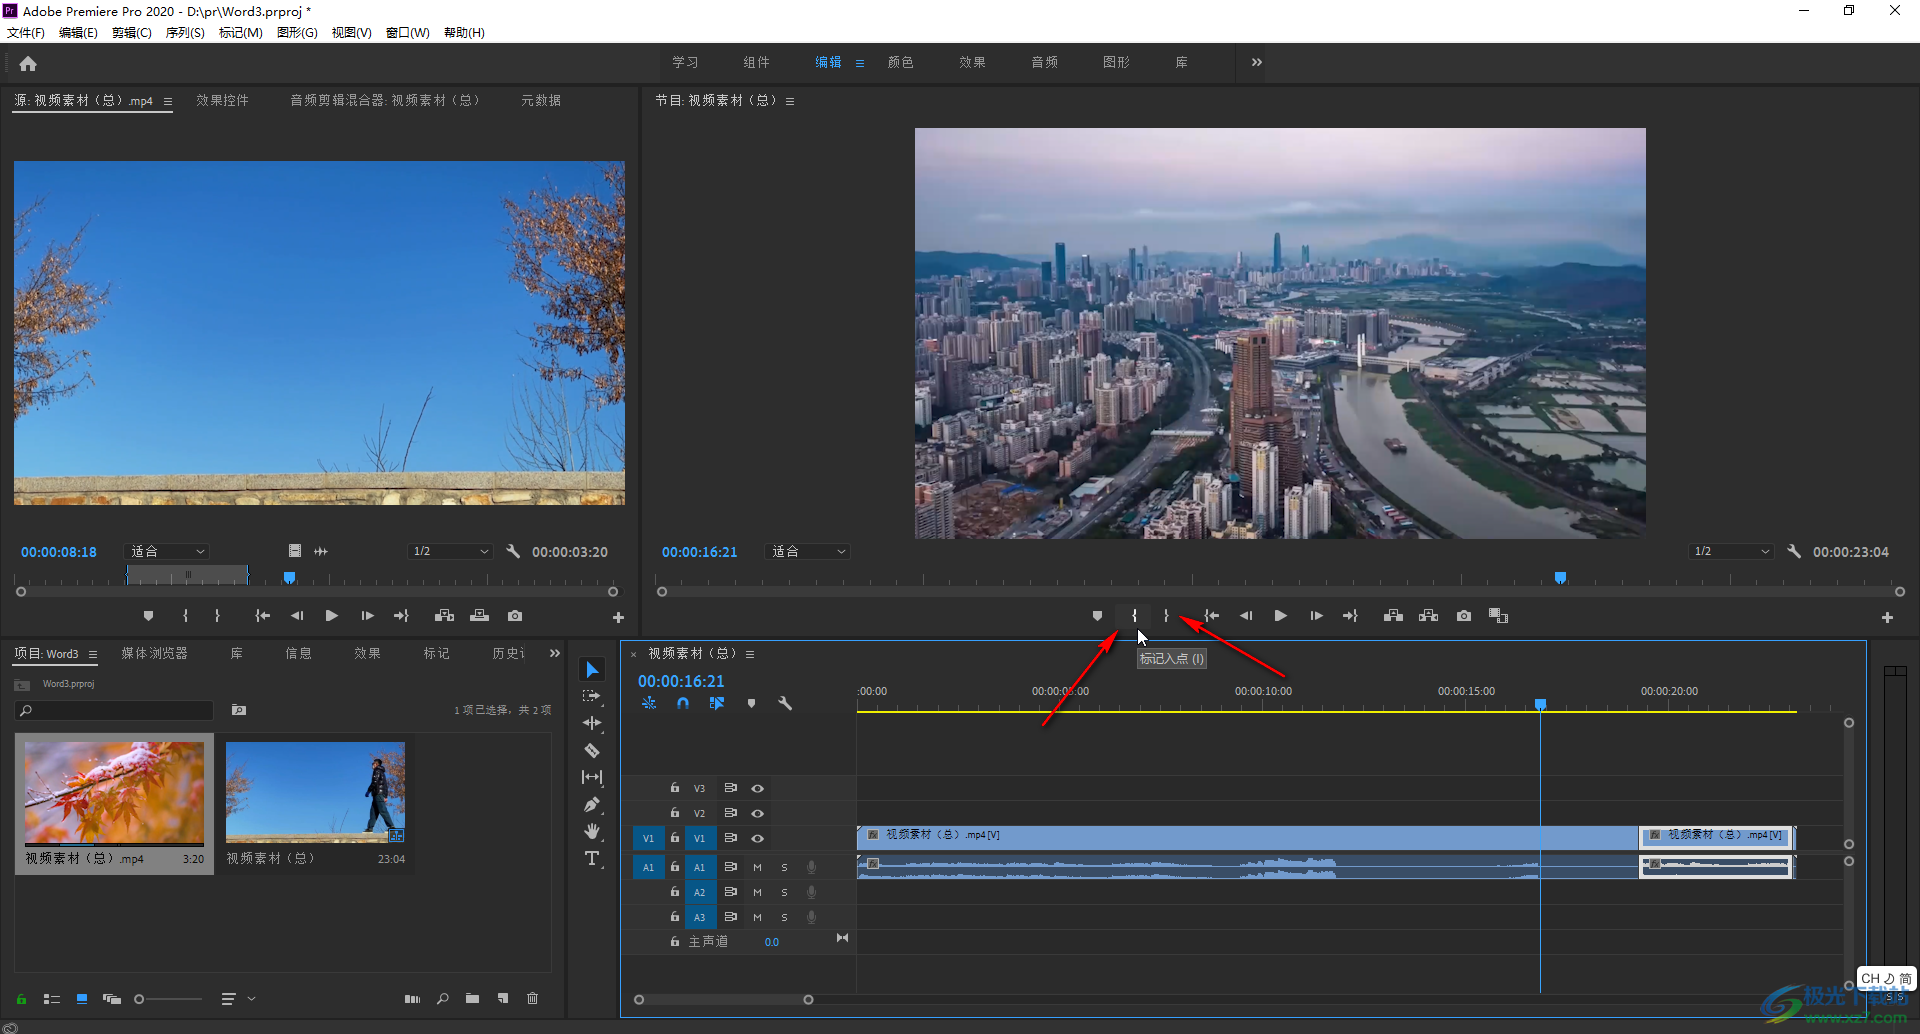Play the Source monitor clip
This screenshot has height=1034, width=1920.
[x=332, y=616]
